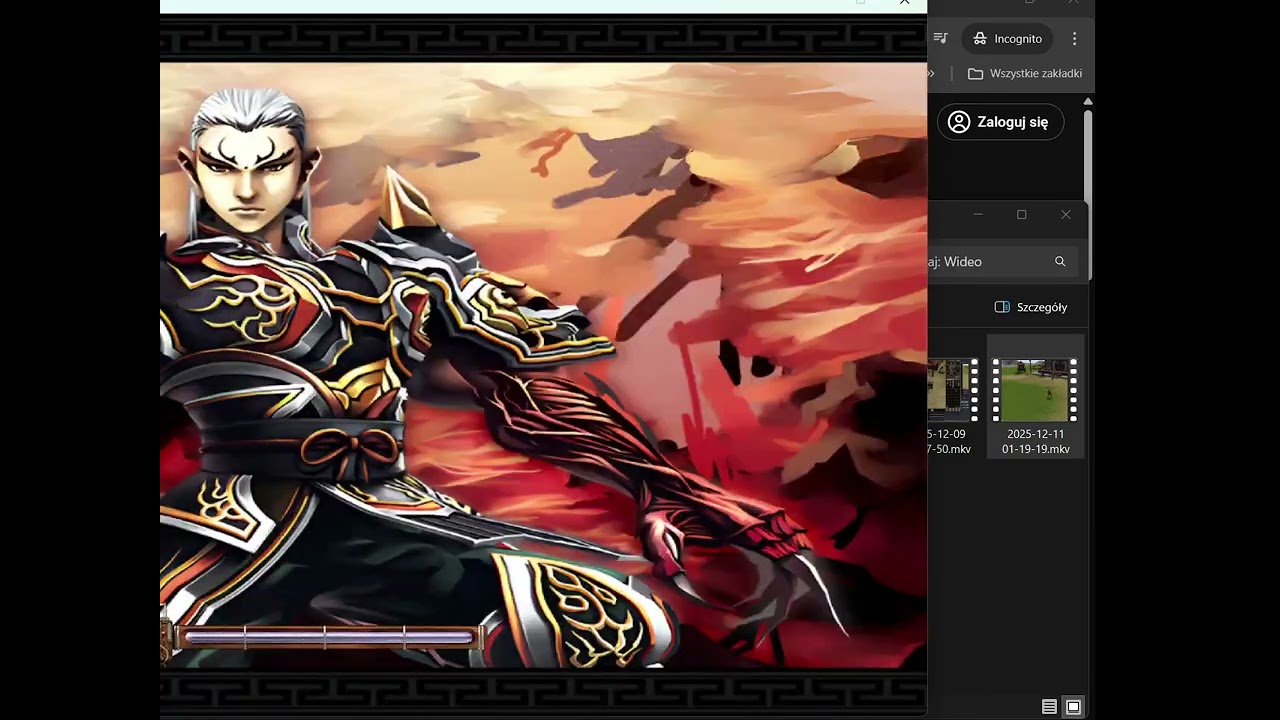Click the Incognito profile button in Chrome
This screenshot has width=1280, height=720.
coord(1007,38)
